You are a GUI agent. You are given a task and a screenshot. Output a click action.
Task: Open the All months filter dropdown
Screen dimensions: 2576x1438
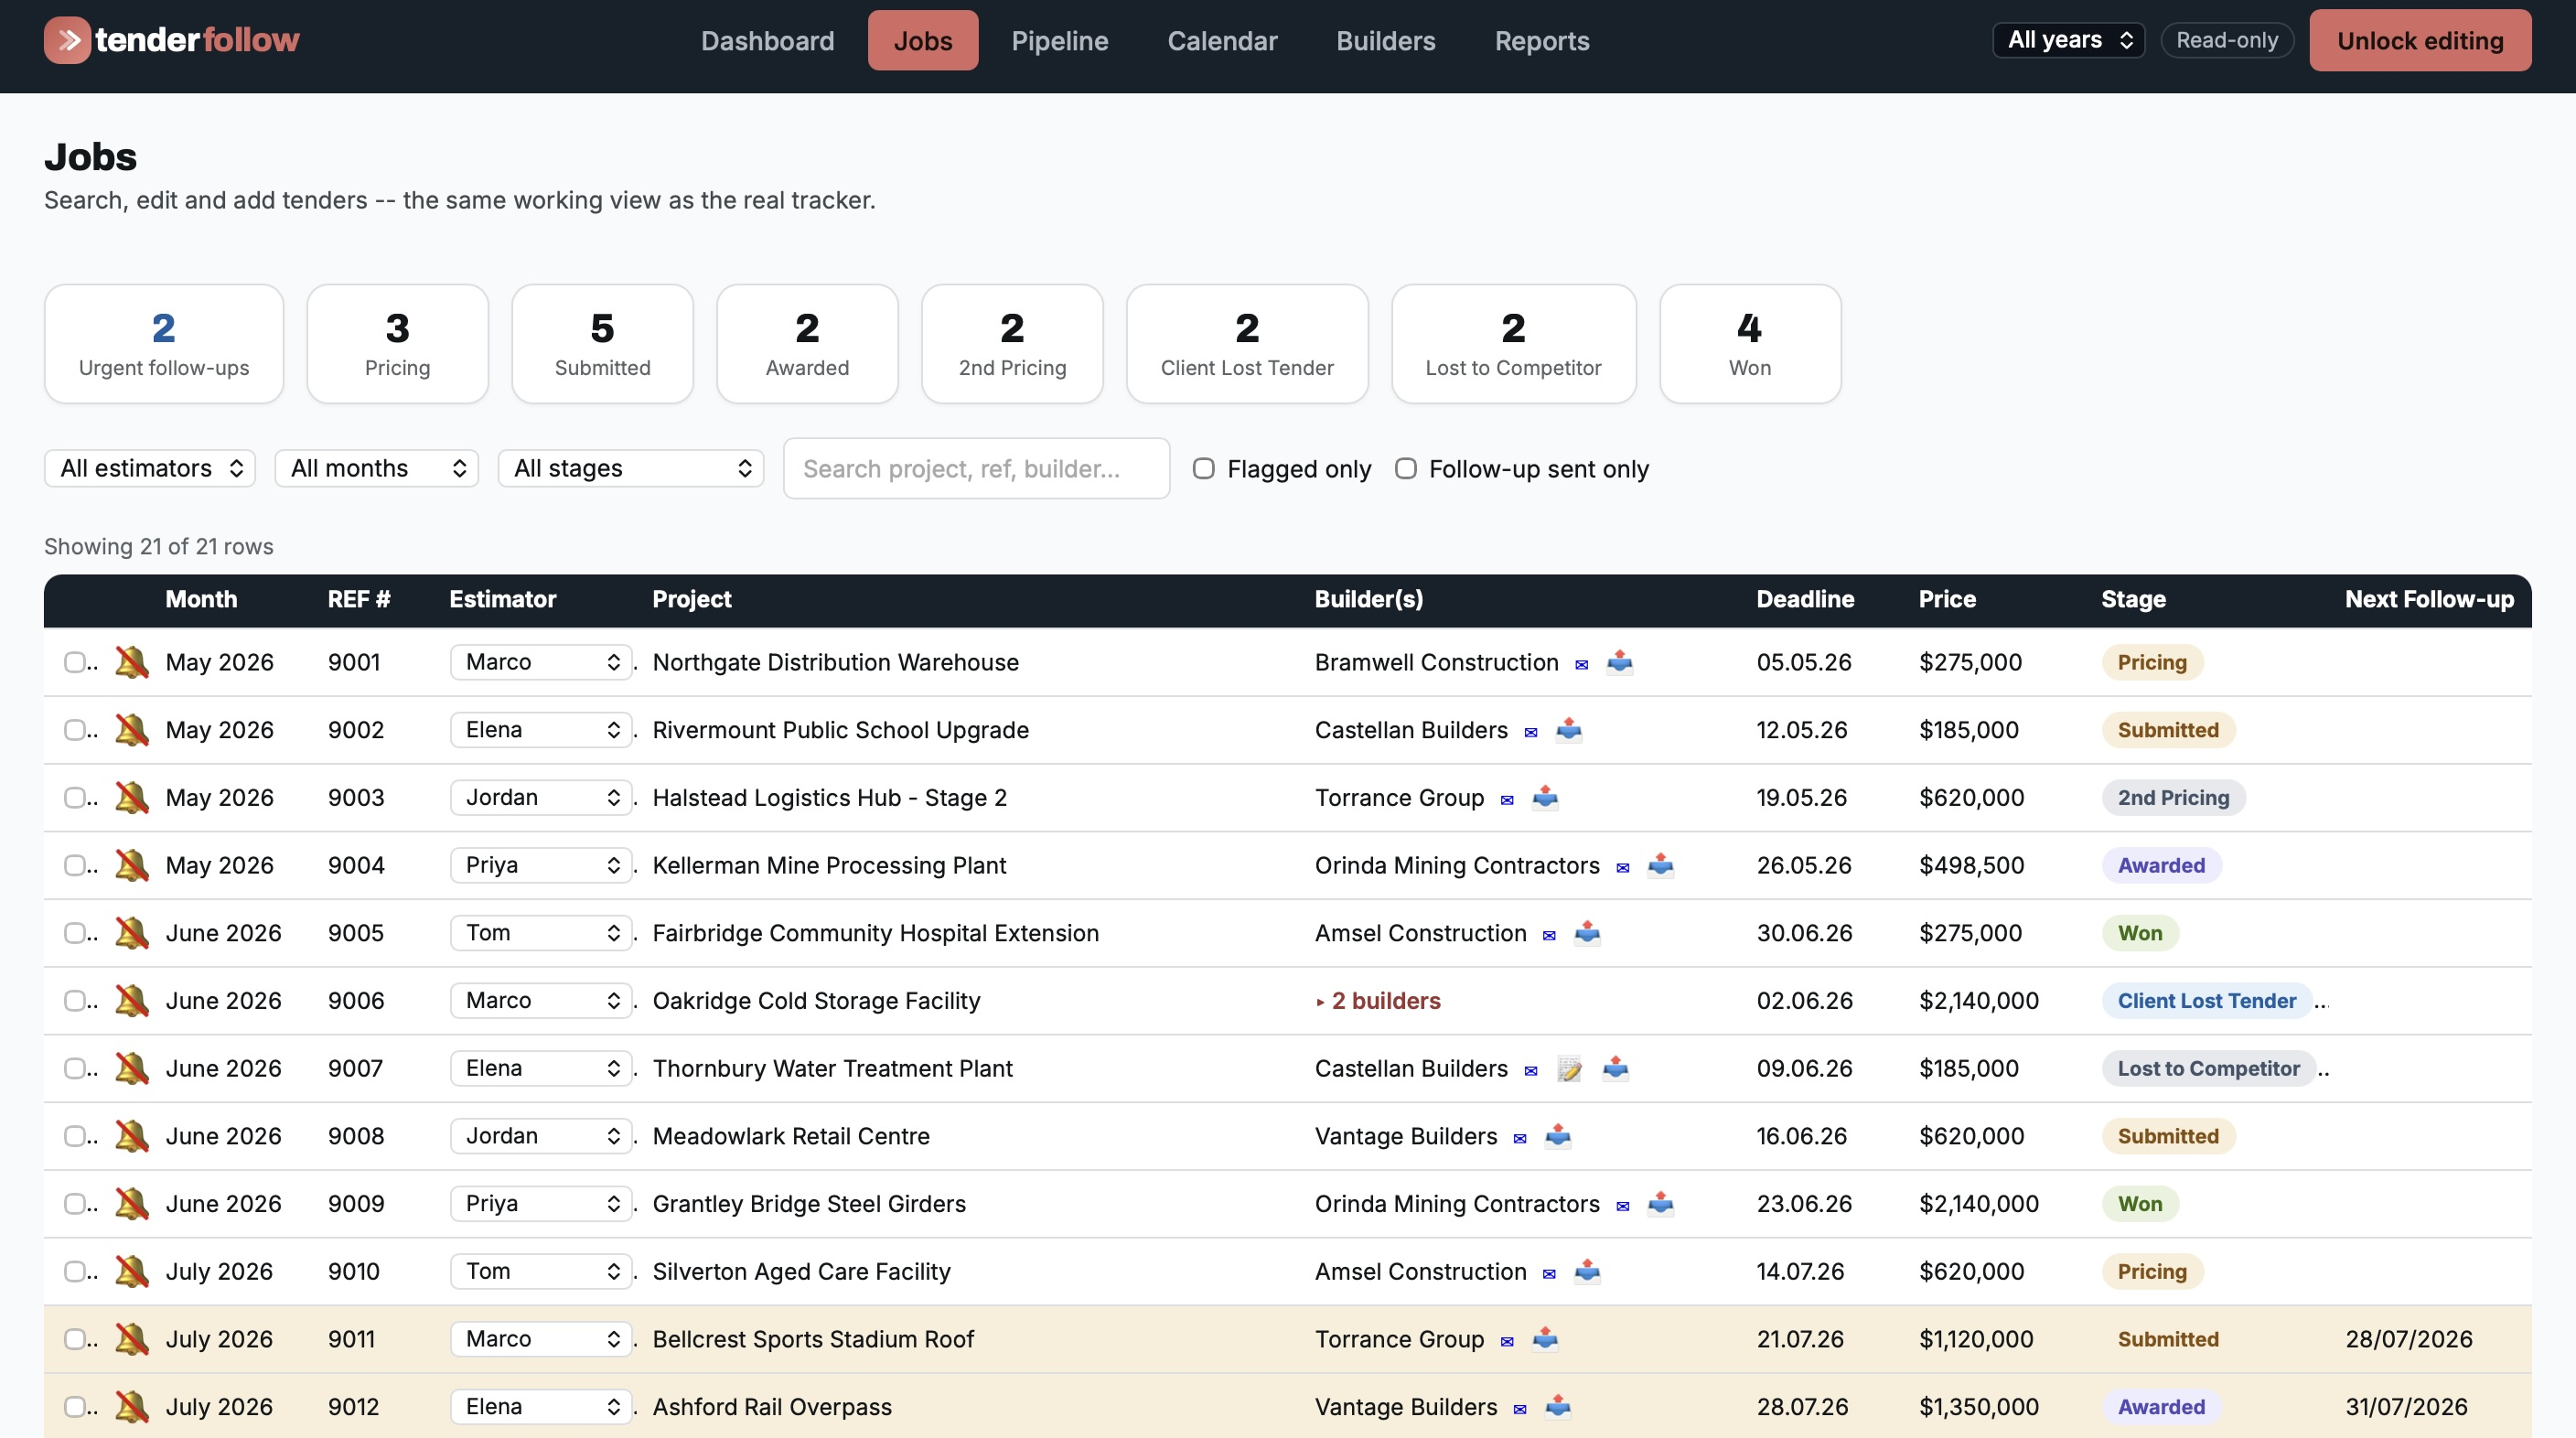click(377, 468)
